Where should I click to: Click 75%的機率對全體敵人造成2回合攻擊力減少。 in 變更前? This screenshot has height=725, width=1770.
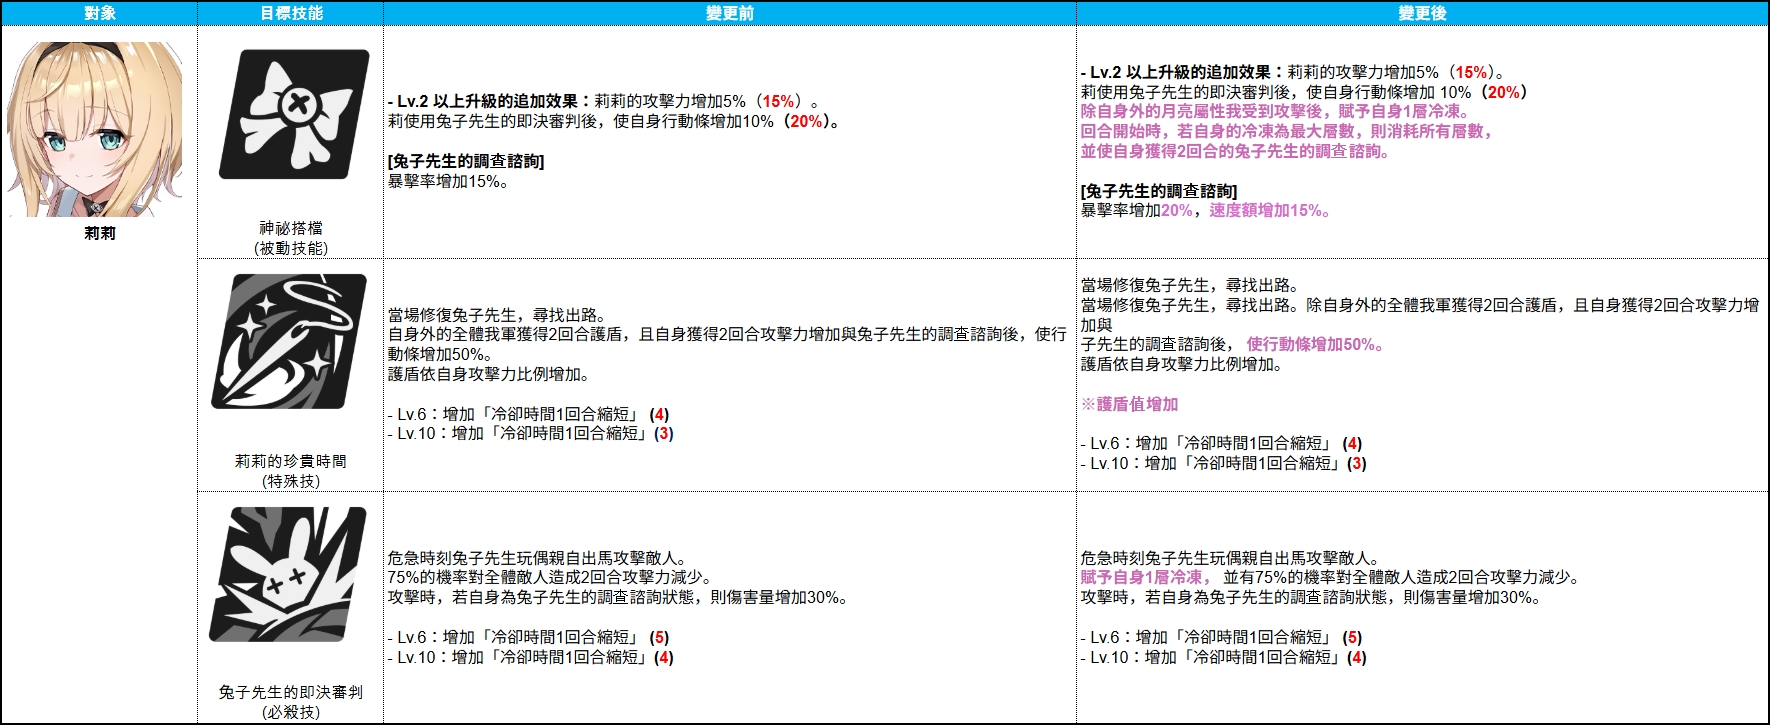click(550, 577)
